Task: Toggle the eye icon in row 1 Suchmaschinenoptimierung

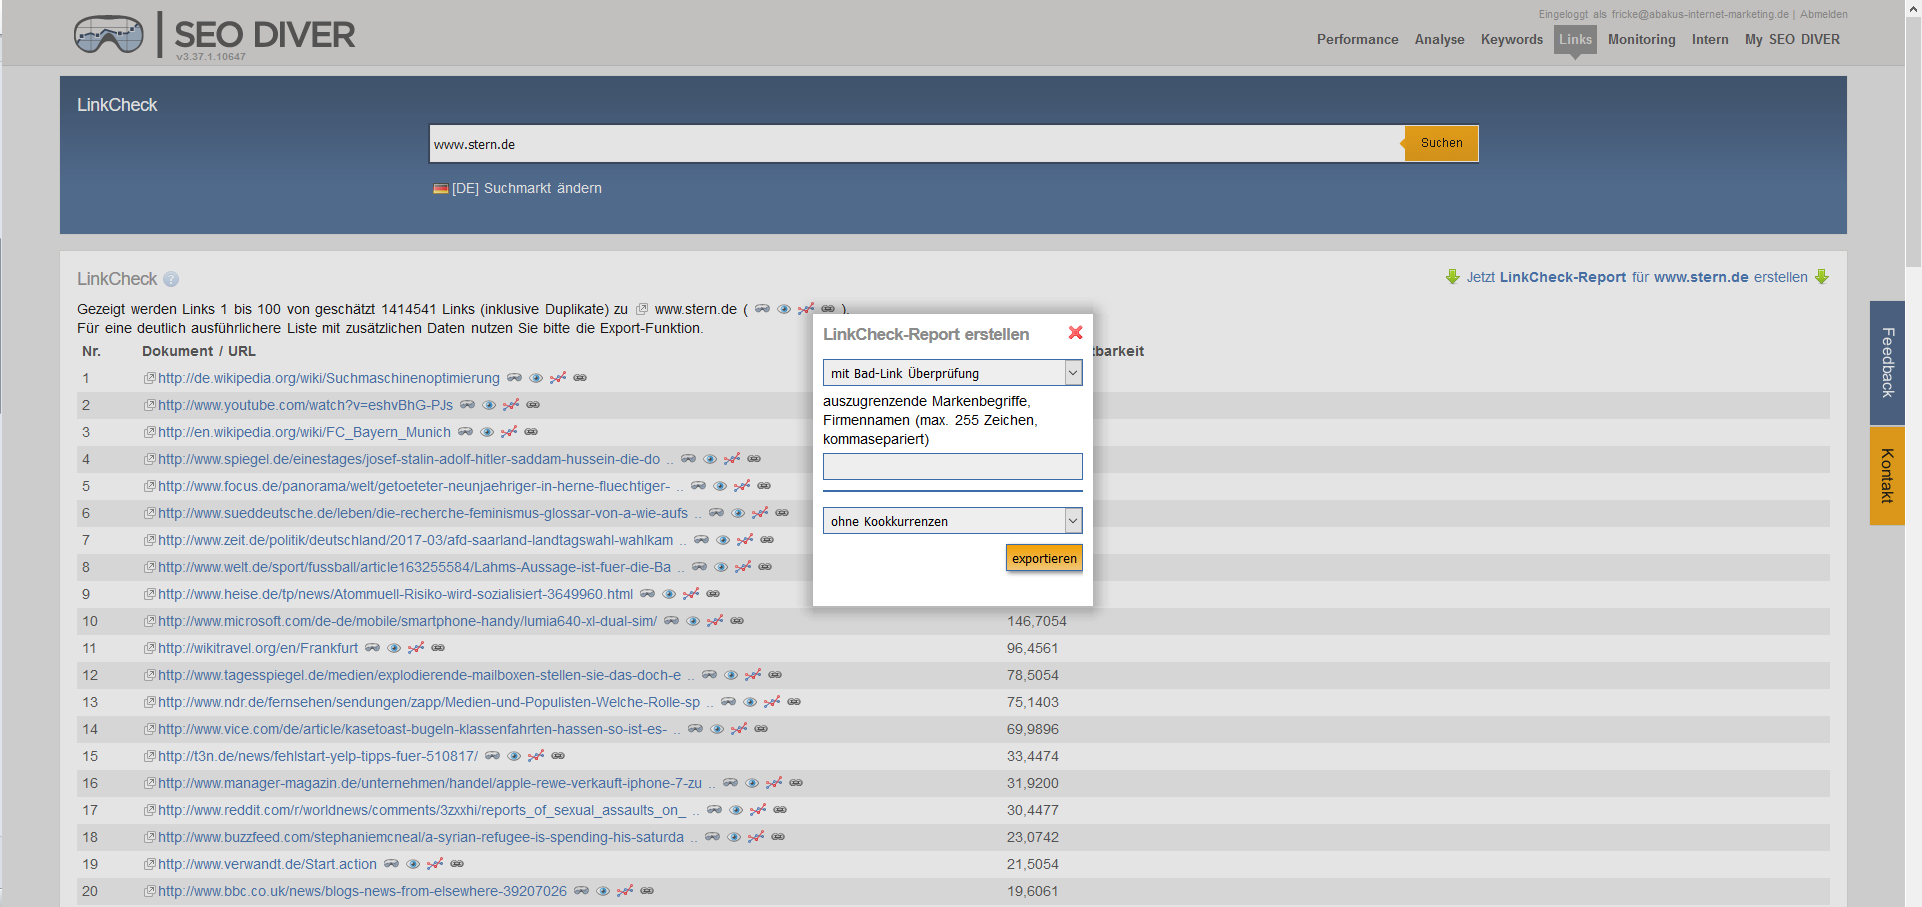Action: (536, 378)
